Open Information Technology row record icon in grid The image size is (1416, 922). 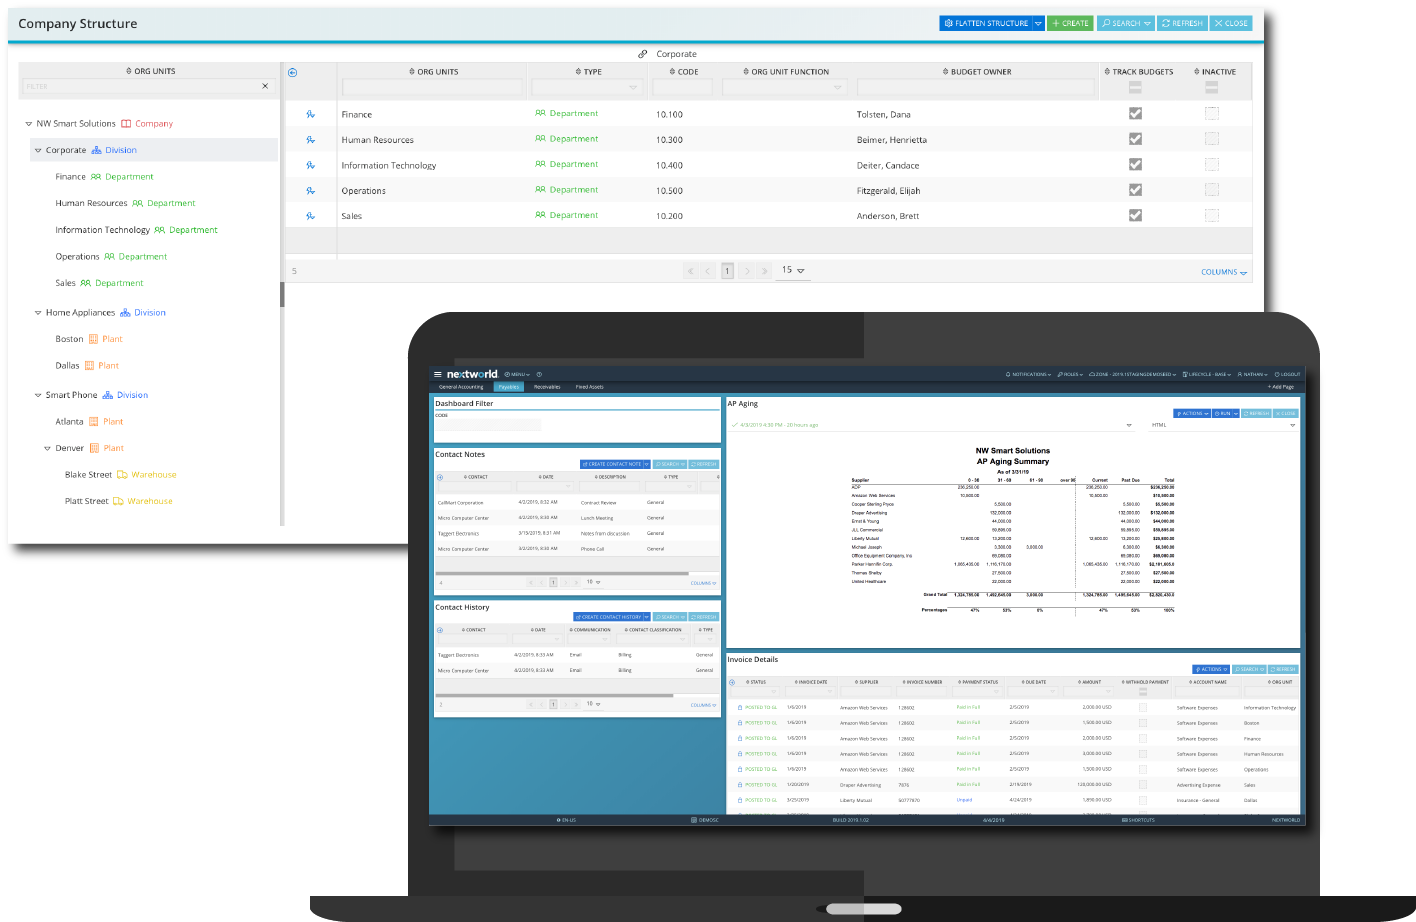(x=311, y=165)
